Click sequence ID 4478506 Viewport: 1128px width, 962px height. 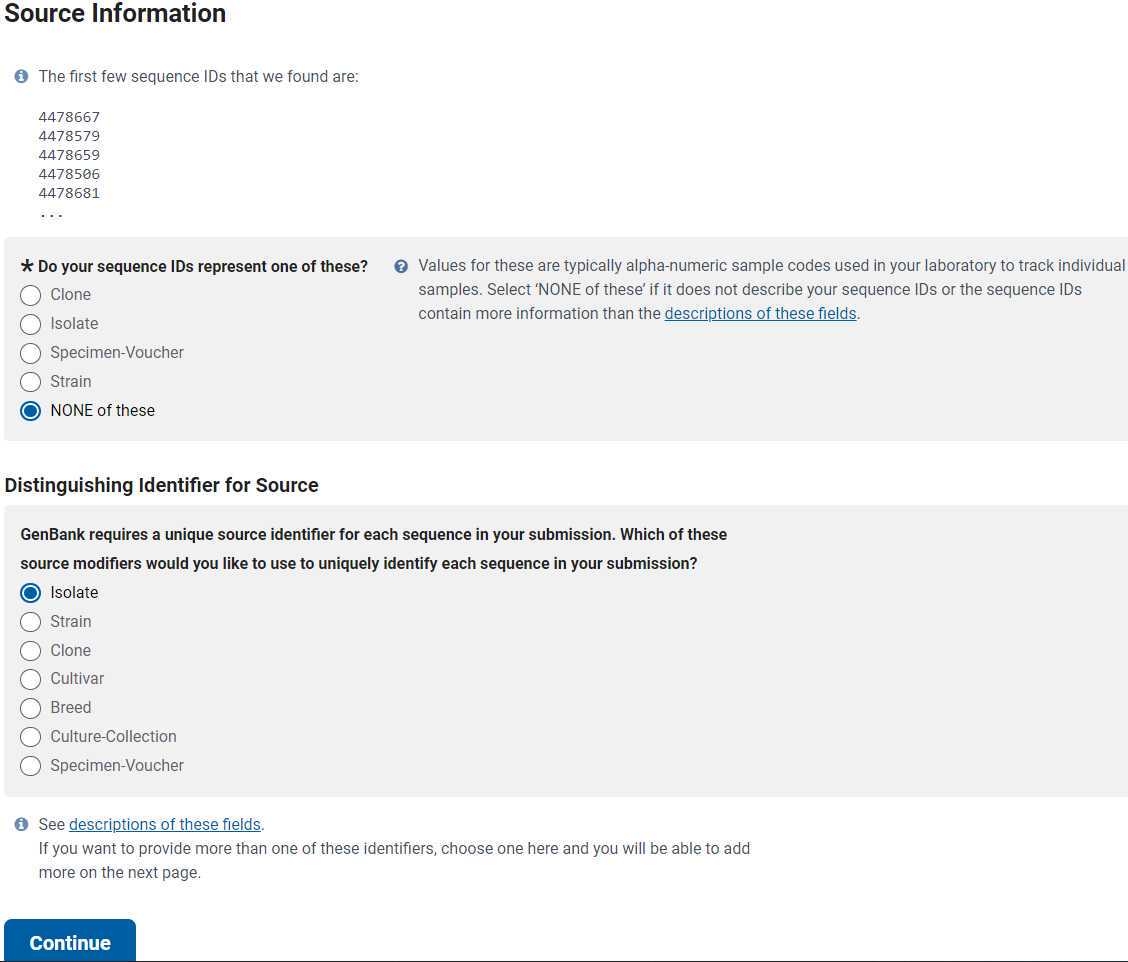[x=69, y=174]
